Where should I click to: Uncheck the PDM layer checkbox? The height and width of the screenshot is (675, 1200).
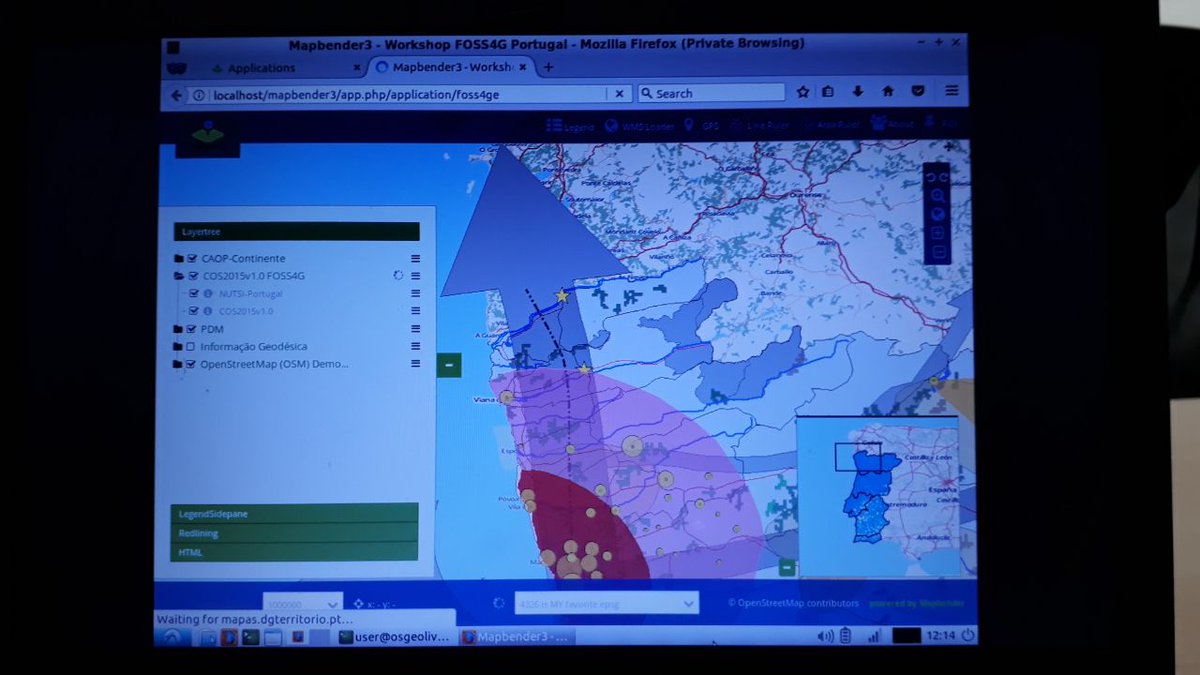coord(192,328)
